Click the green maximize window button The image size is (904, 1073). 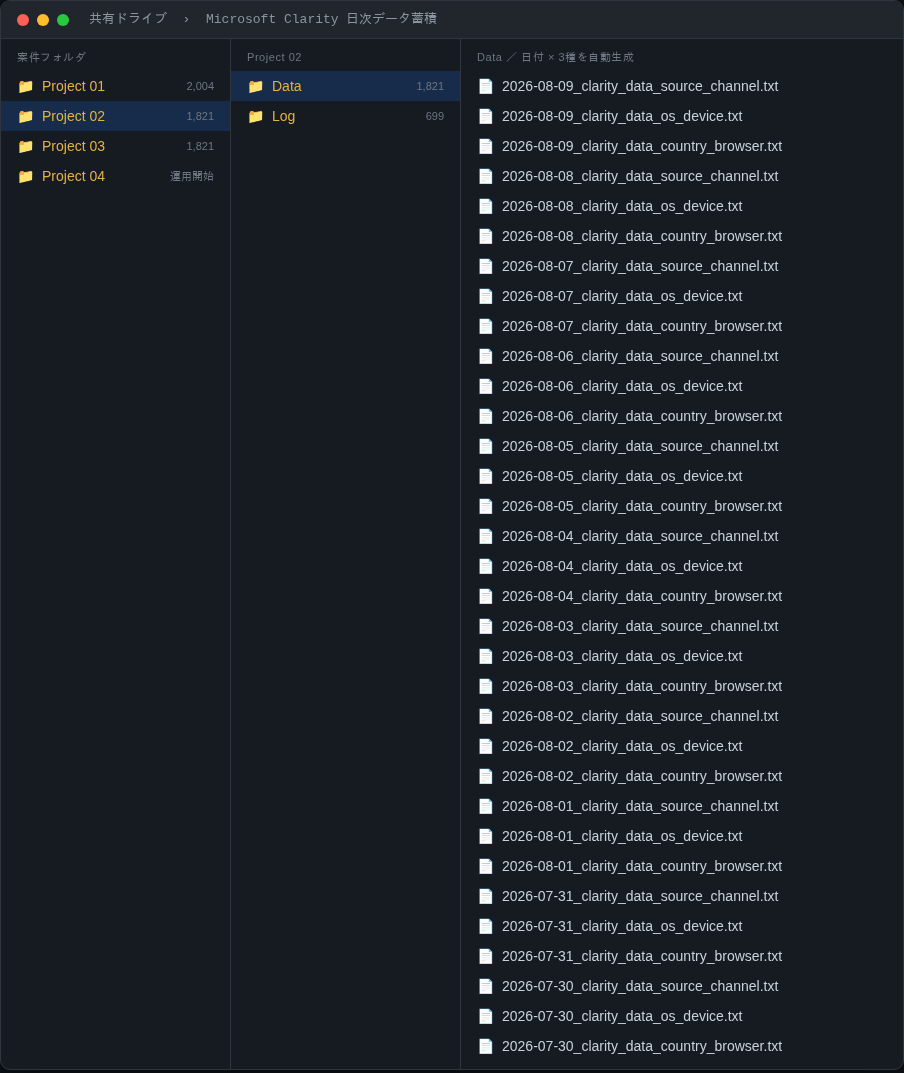click(x=63, y=20)
